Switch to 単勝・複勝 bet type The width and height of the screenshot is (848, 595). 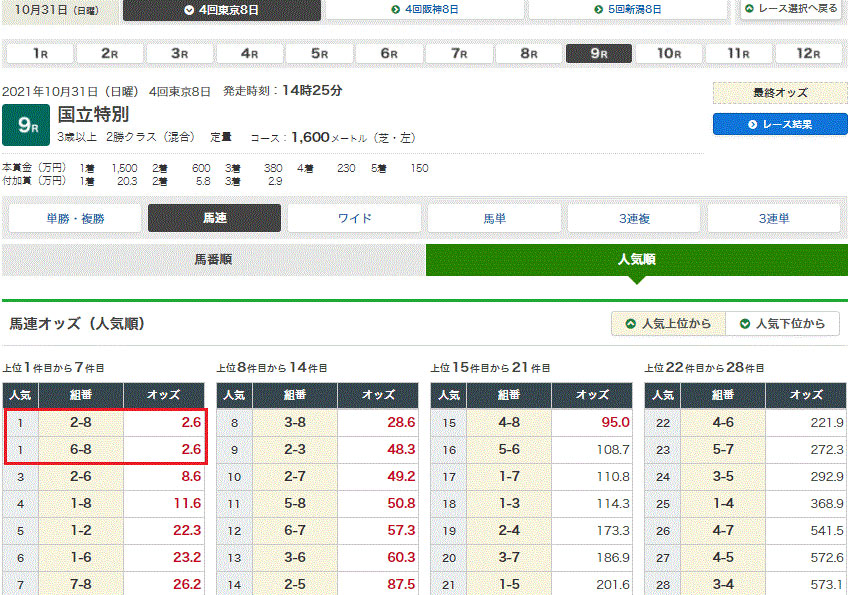click(x=75, y=218)
